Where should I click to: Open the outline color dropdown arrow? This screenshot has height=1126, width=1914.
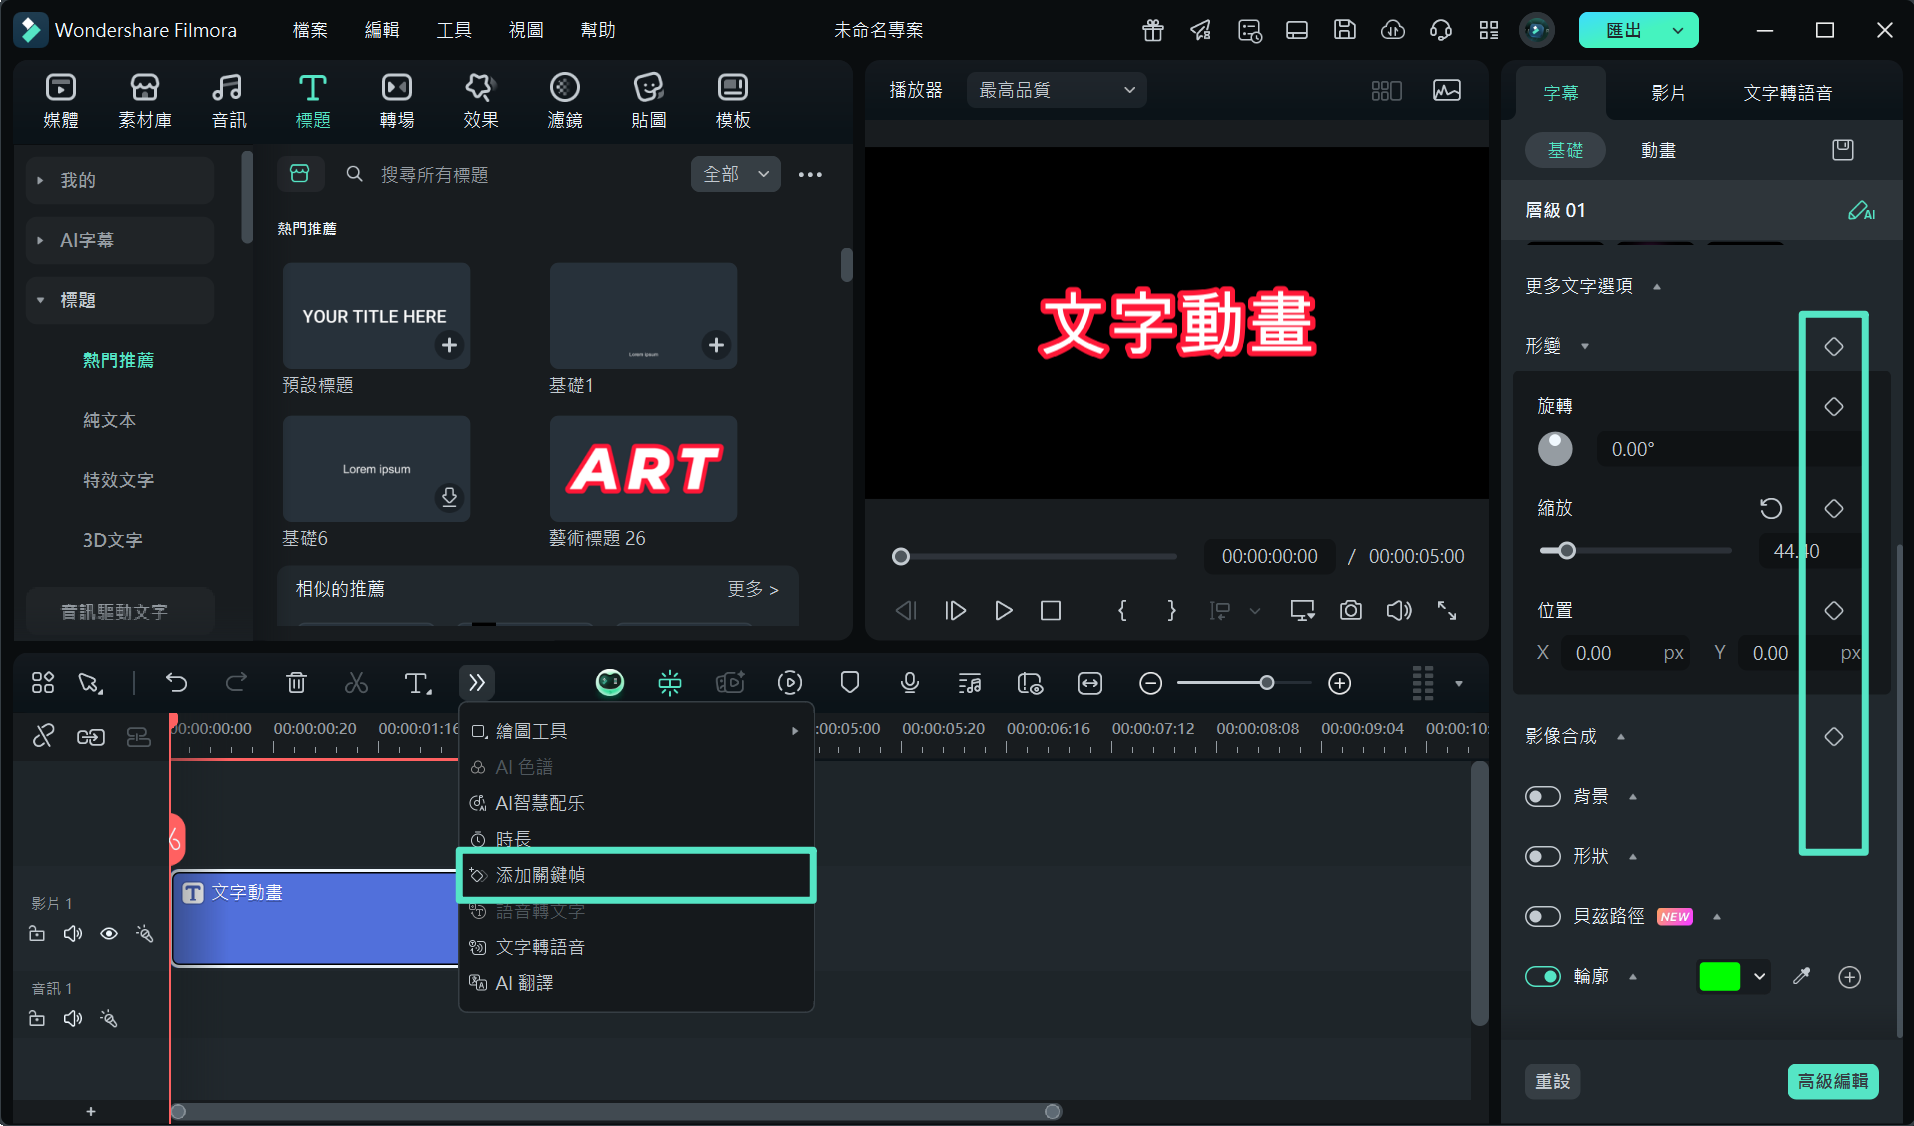coord(1759,976)
